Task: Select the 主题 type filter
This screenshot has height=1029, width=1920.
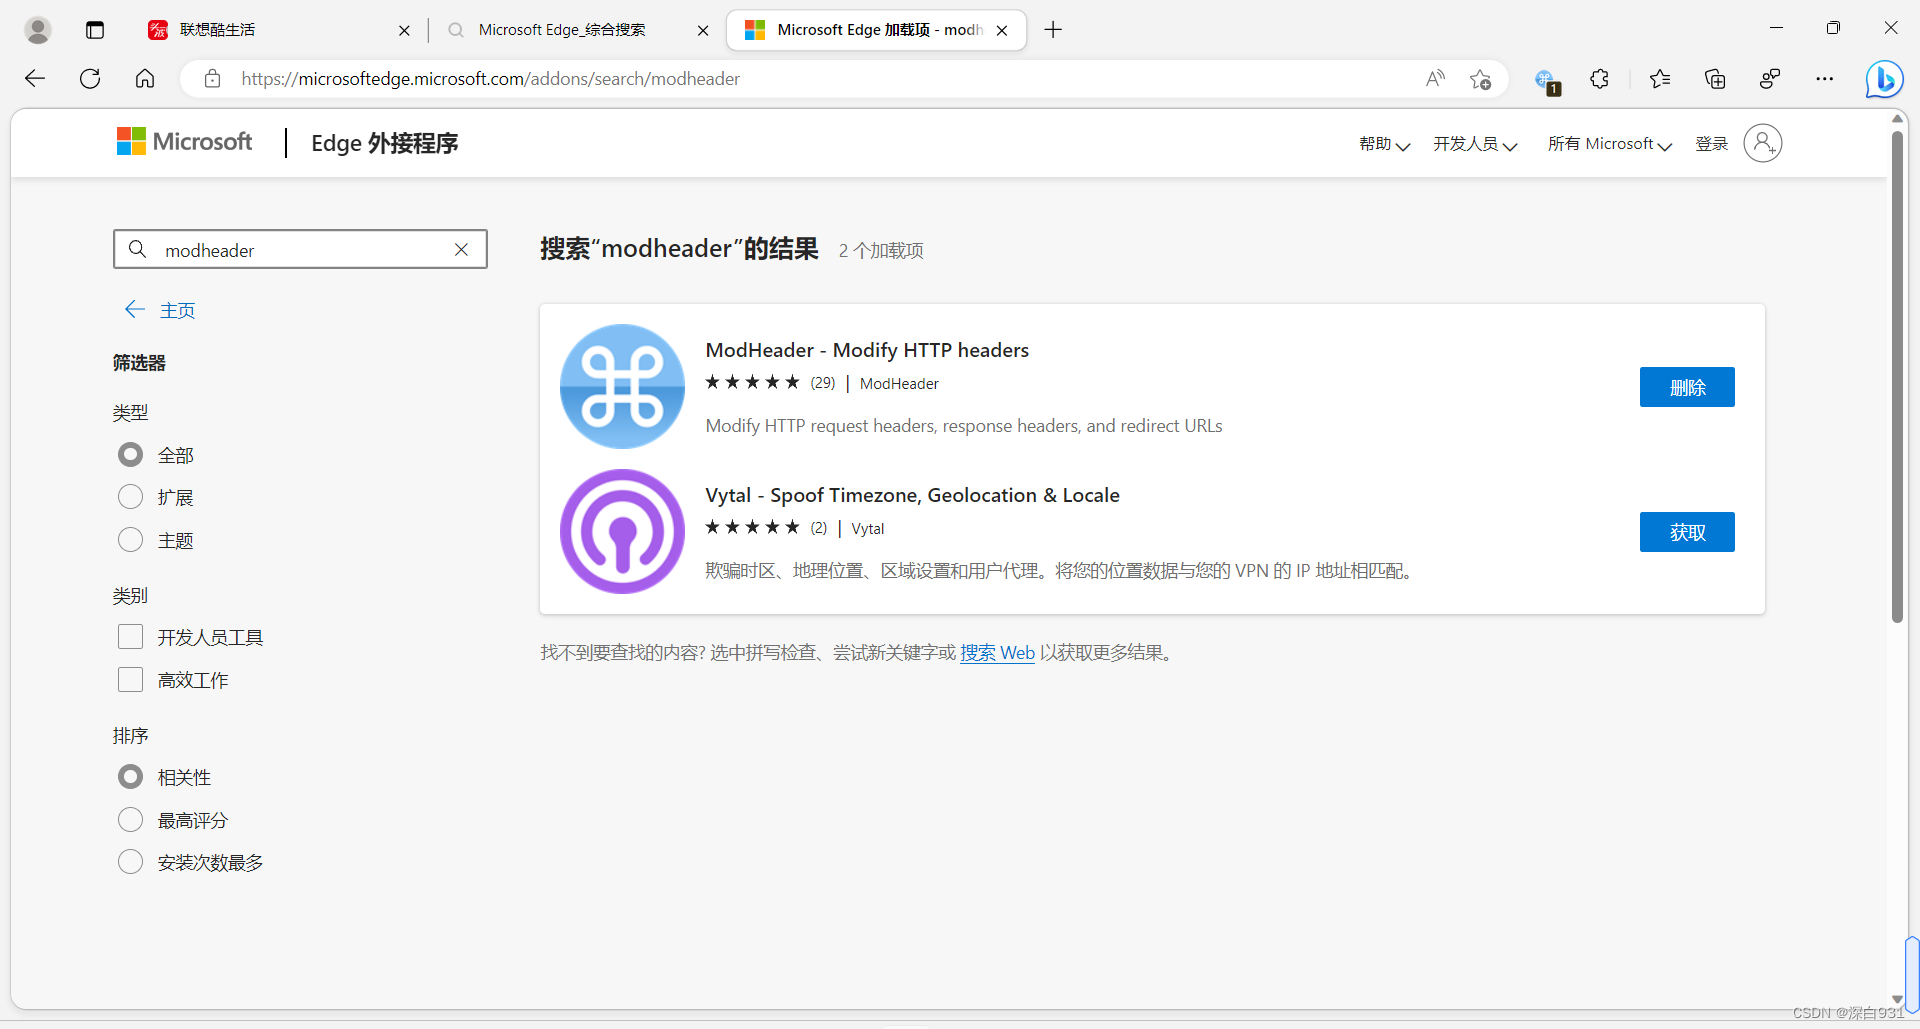Action: pos(131,540)
